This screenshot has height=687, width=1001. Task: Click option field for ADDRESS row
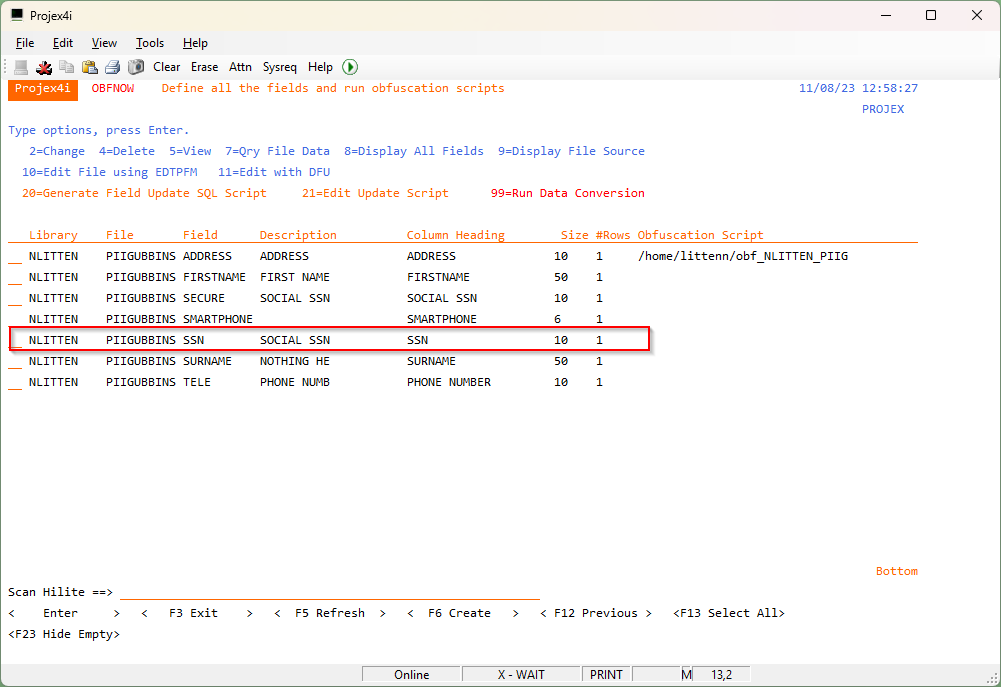click(x=15, y=257)
